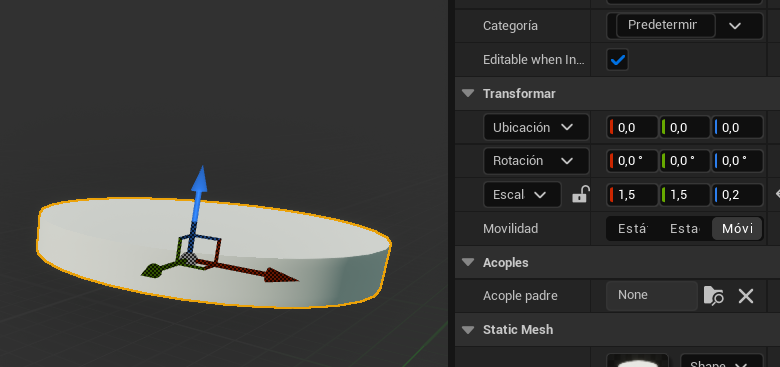Set Movilidad to Móvil

coord(736,229)
